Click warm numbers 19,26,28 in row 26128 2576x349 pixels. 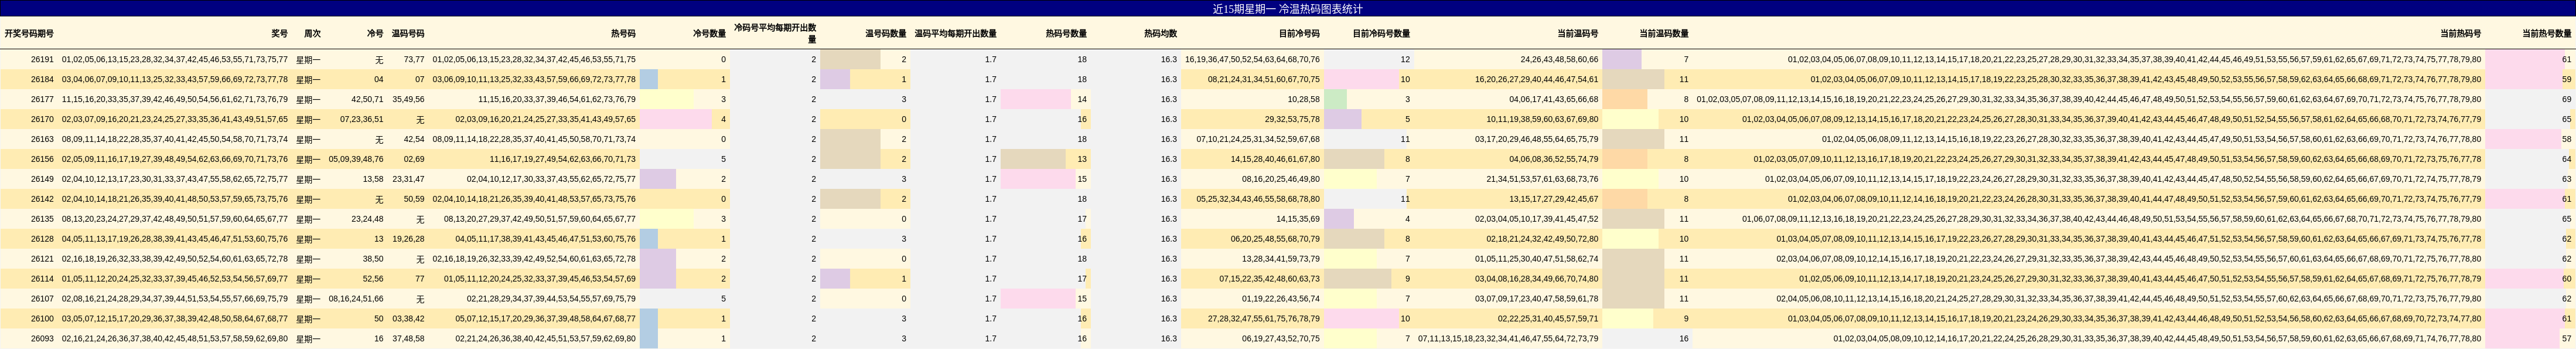(x=408, y=239)
